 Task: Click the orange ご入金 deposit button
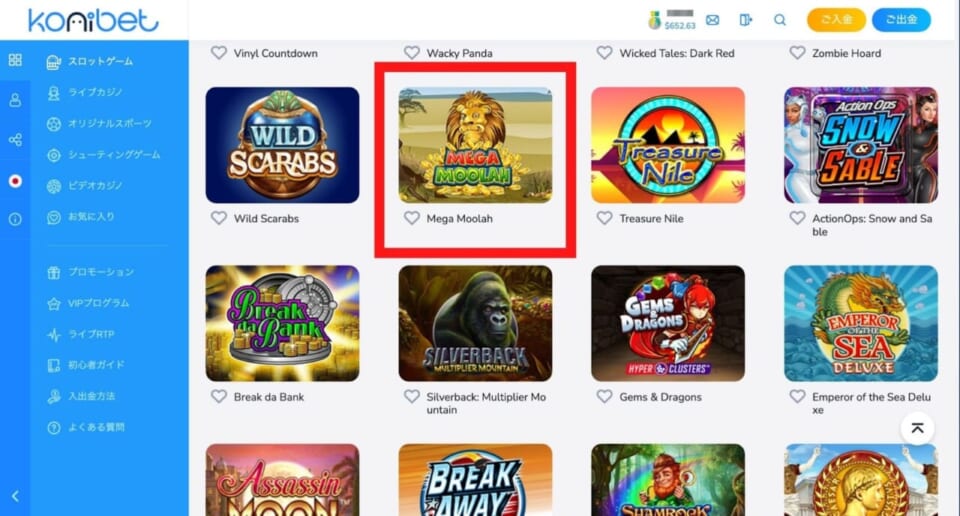[836, 20]
